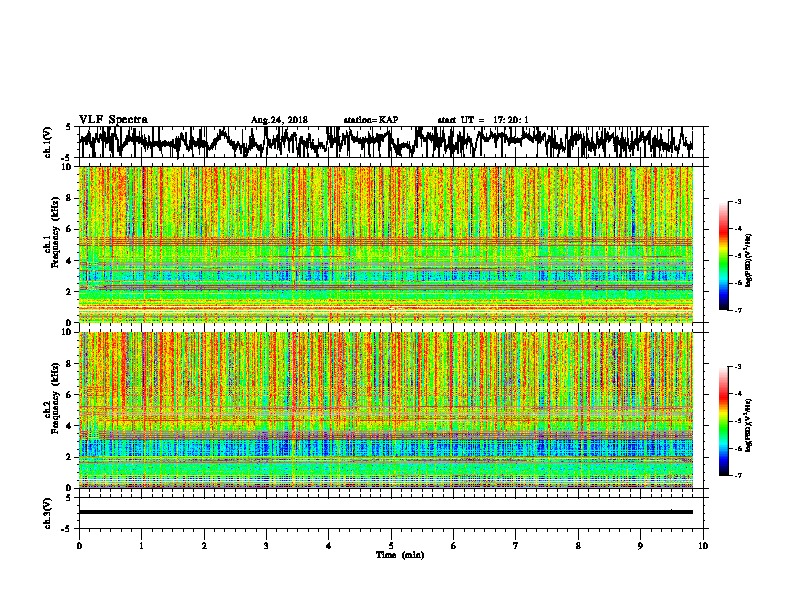Click the flat ch.3 voltage trace line
The image size is (792, 612).
[386, 512]
